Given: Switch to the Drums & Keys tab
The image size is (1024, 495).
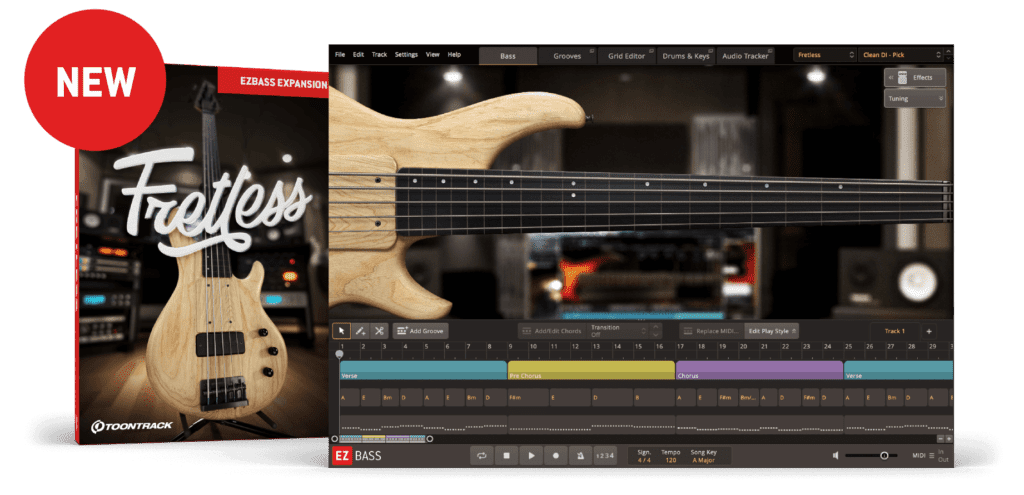Looking at the screenshot, I should tap(686, 56).
